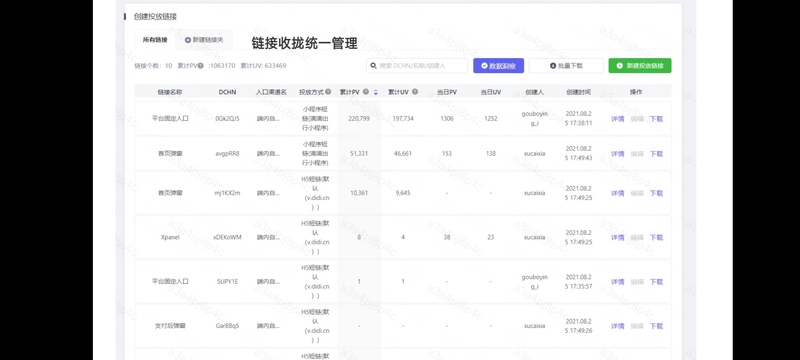The image size is (800, 360).
Task: Select the DCHN cell Gar8Bq5
Action: click(x=228, y=326)
